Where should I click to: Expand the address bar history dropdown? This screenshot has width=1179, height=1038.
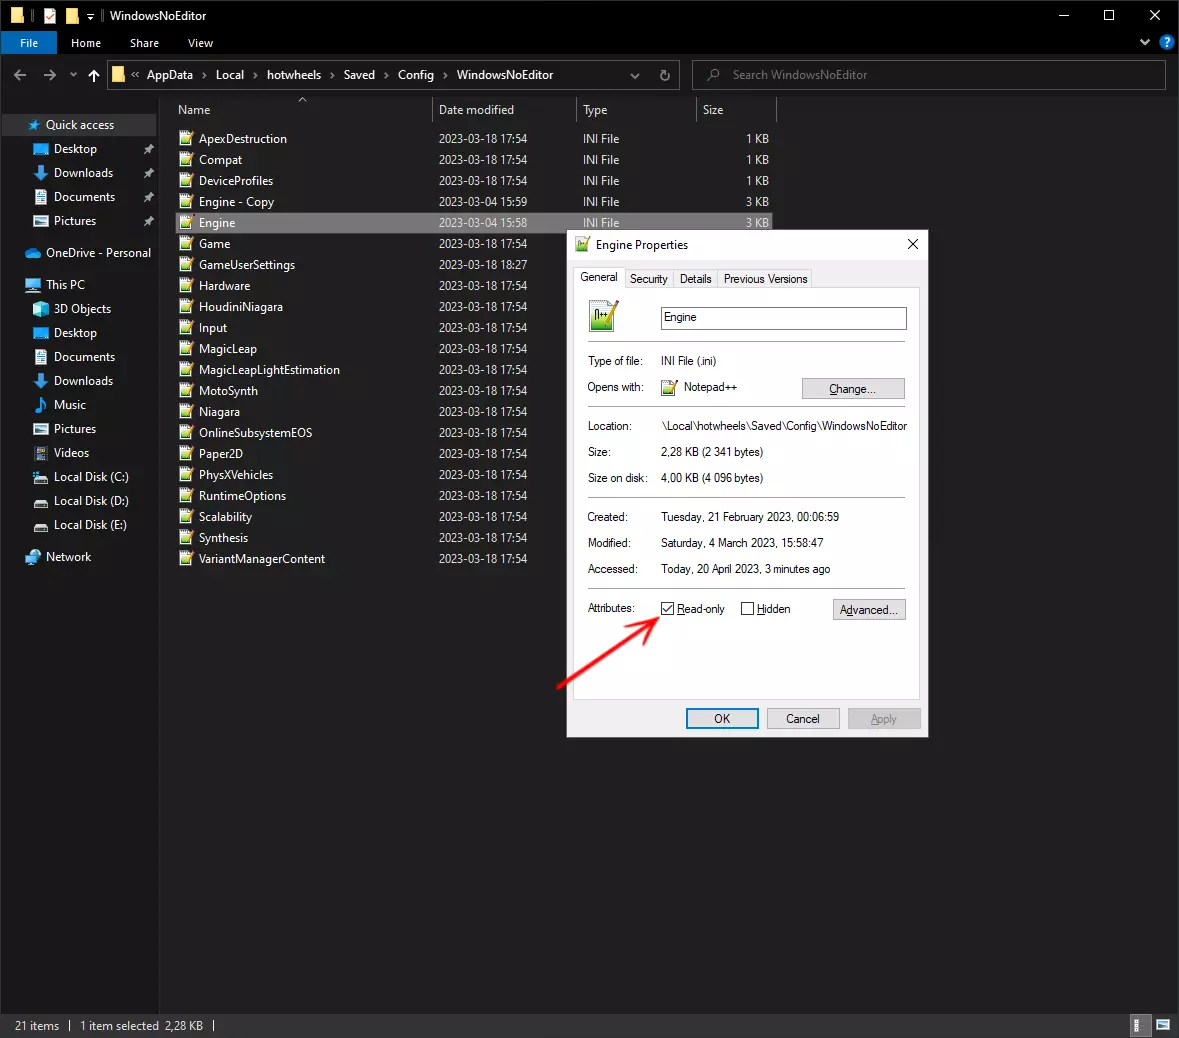[x=635, y=75]
